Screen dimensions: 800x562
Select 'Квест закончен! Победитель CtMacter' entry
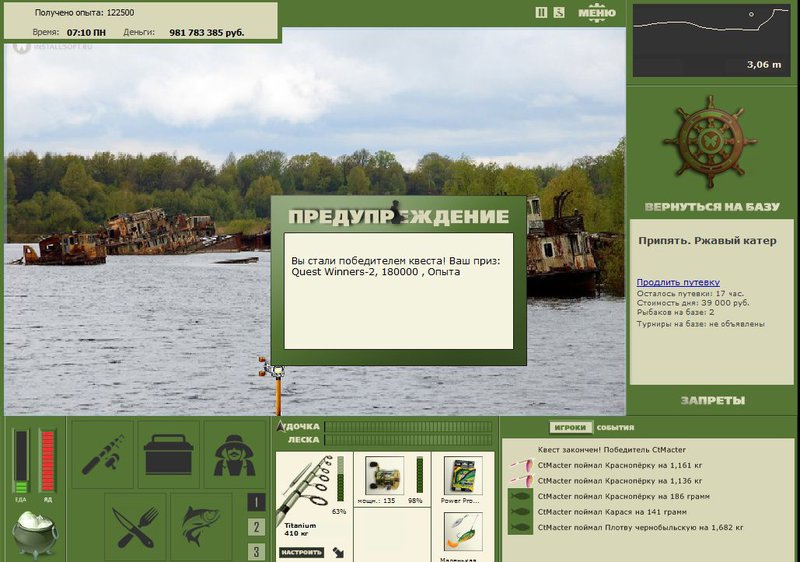point(612,450)
